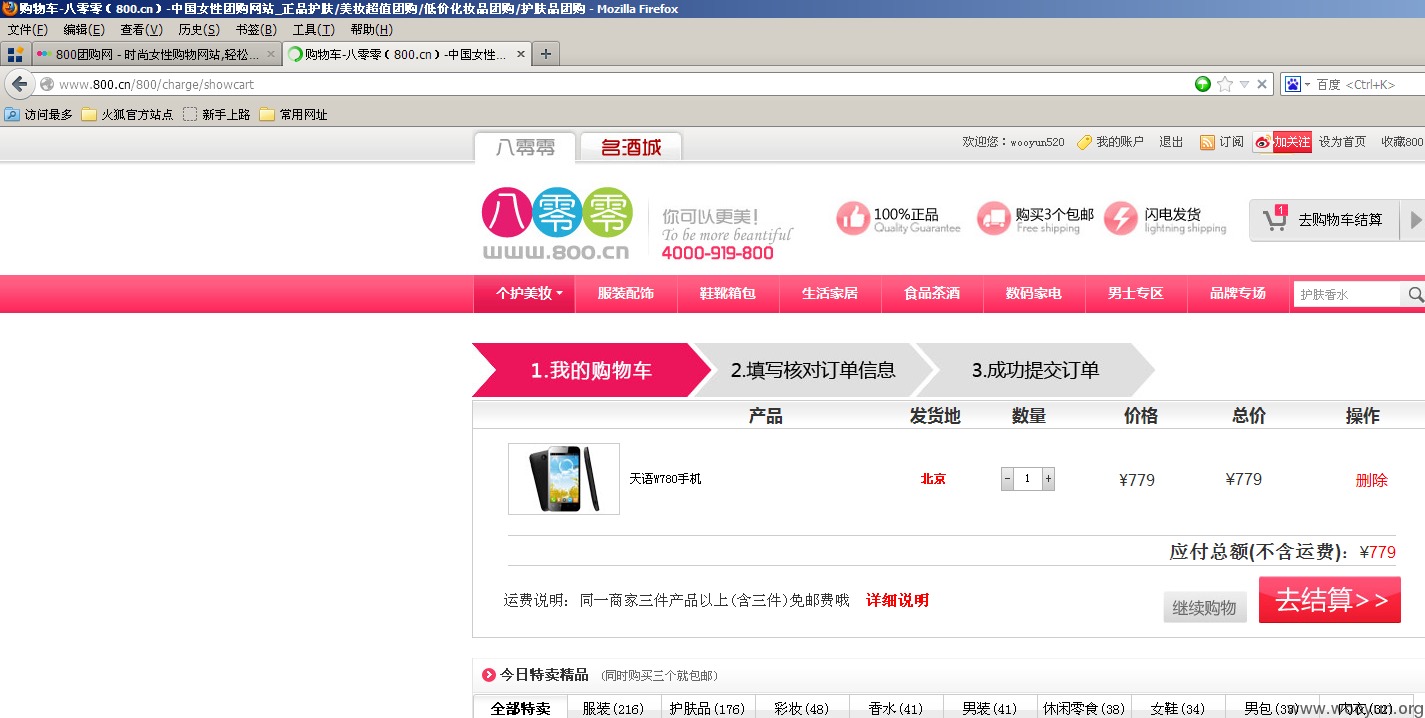Viewport: 1425px width, 718px height.
Task: Click the 100%正品 thumbs-up icon
Action: click(x=853, y=219)
